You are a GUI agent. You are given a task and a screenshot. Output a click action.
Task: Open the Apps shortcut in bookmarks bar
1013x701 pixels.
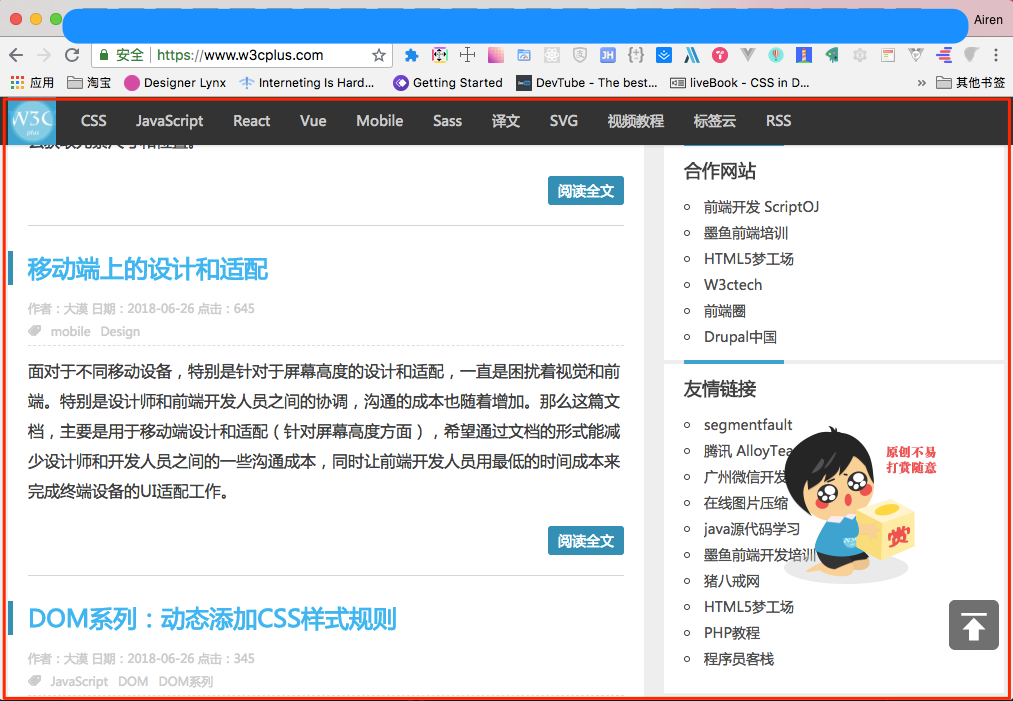point(32,83)
